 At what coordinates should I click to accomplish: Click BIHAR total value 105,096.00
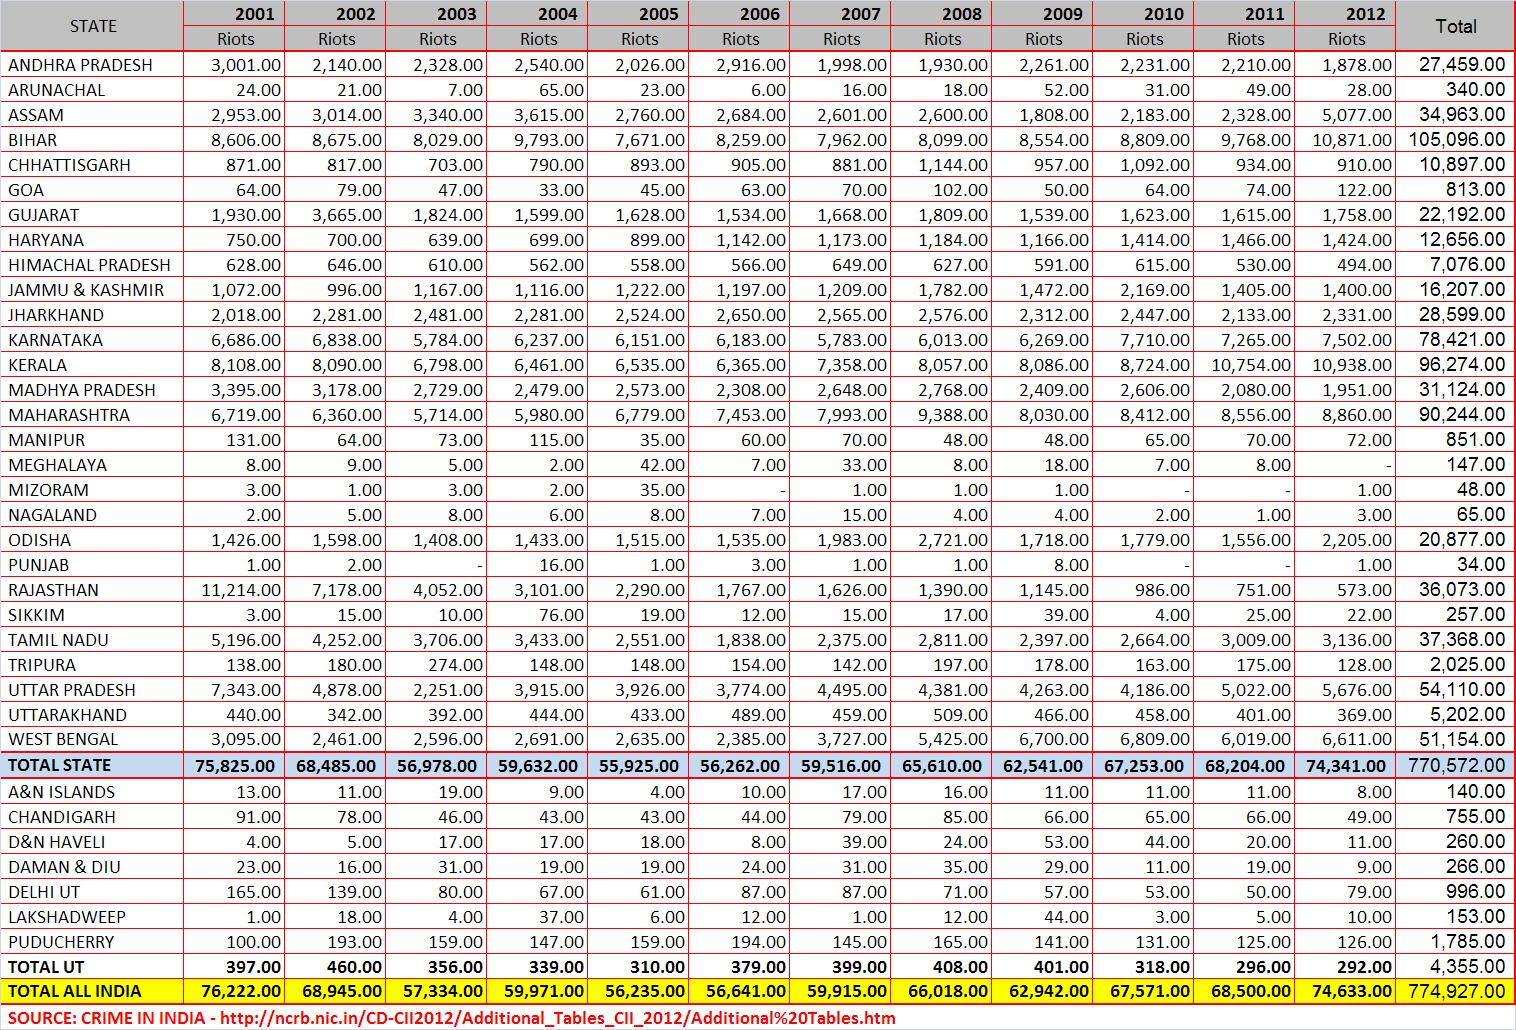coord(1455,140)
